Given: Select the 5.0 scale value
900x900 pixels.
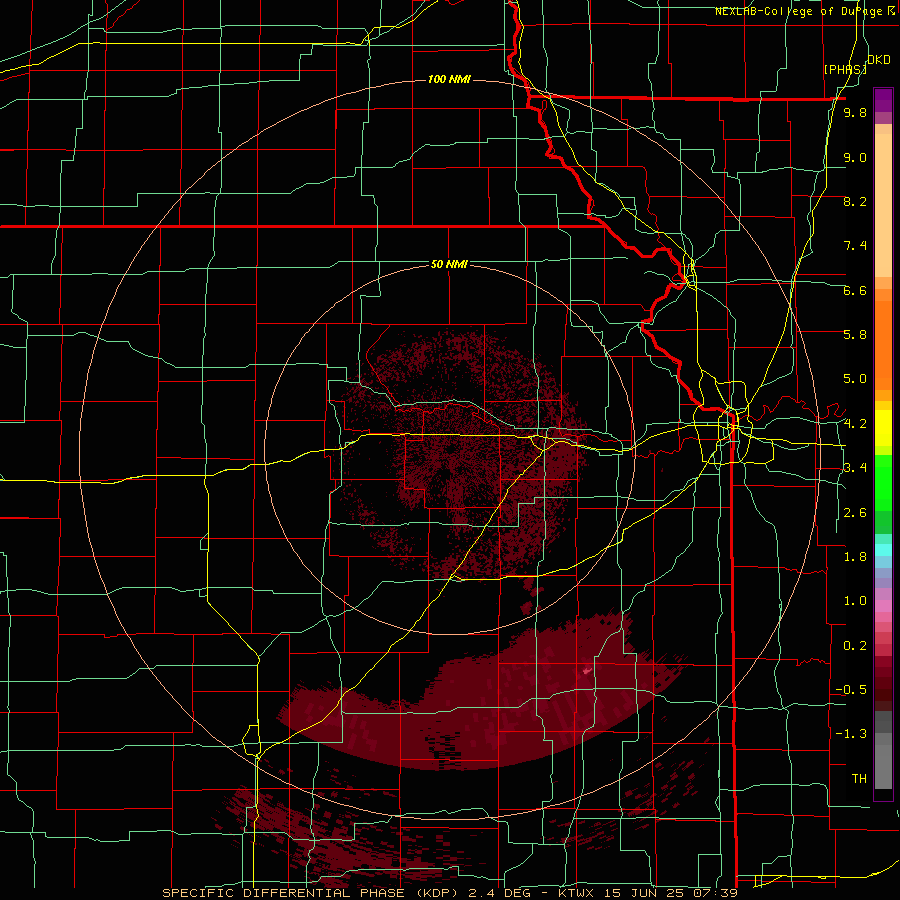Looking at the screenshot, I should (855, 379).
